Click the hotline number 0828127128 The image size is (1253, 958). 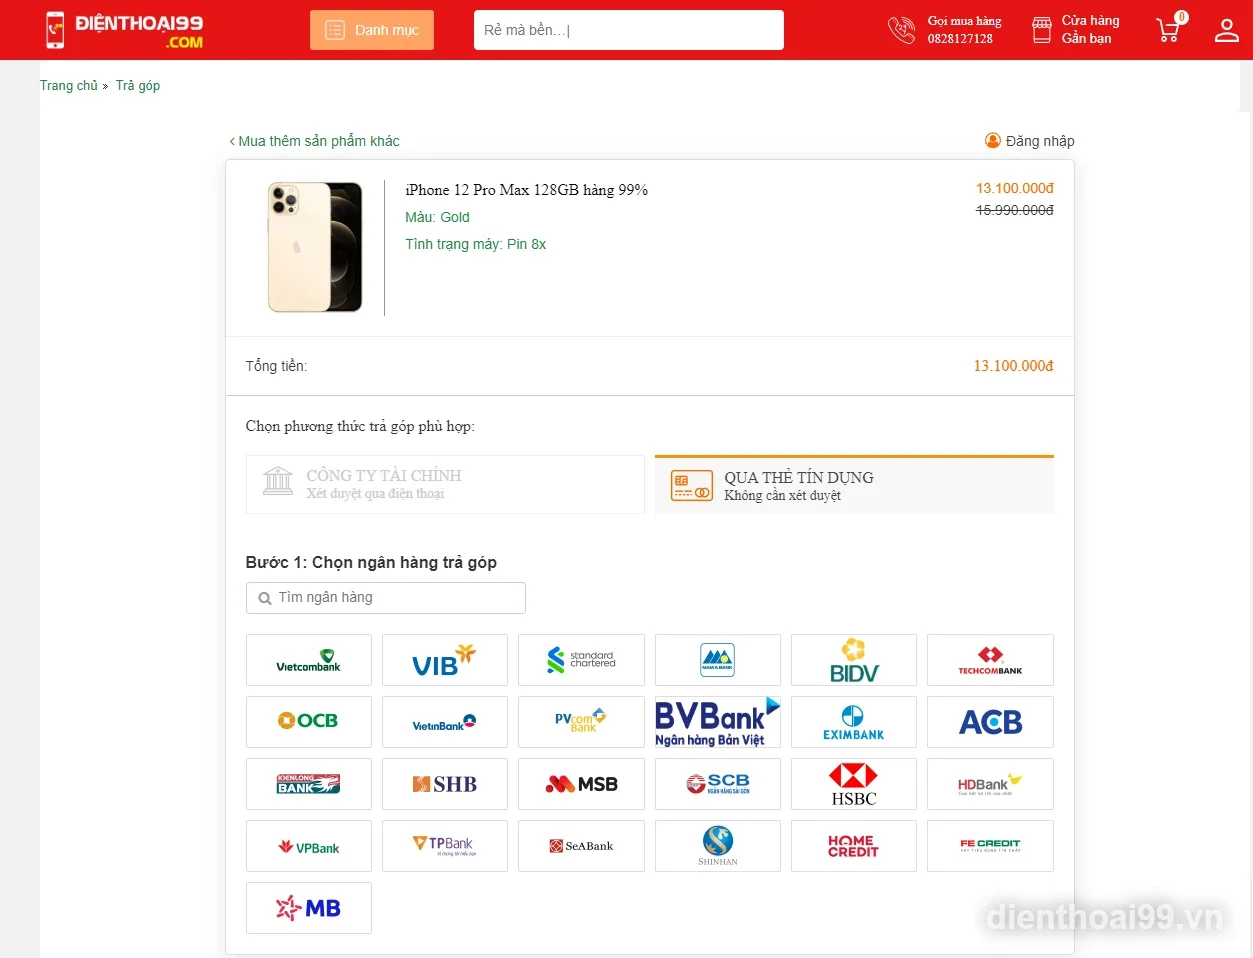960,39
